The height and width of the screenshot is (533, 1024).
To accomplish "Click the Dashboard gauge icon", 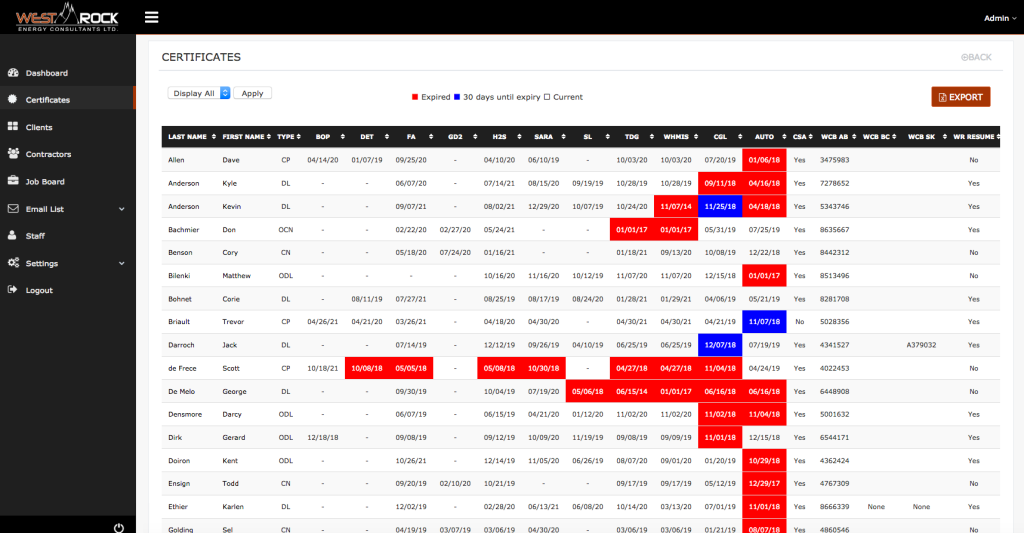I will pos(13,73).
